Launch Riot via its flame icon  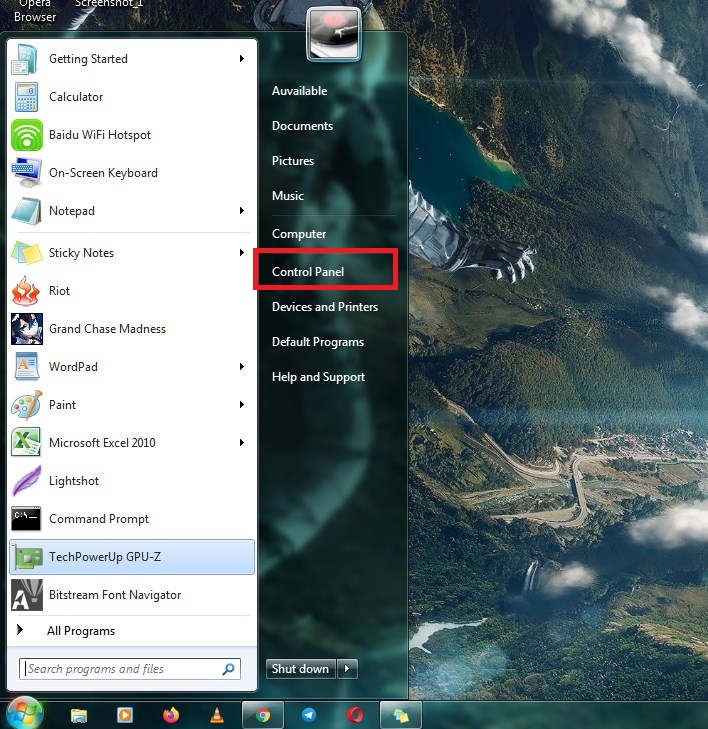[x=26, y=291]
